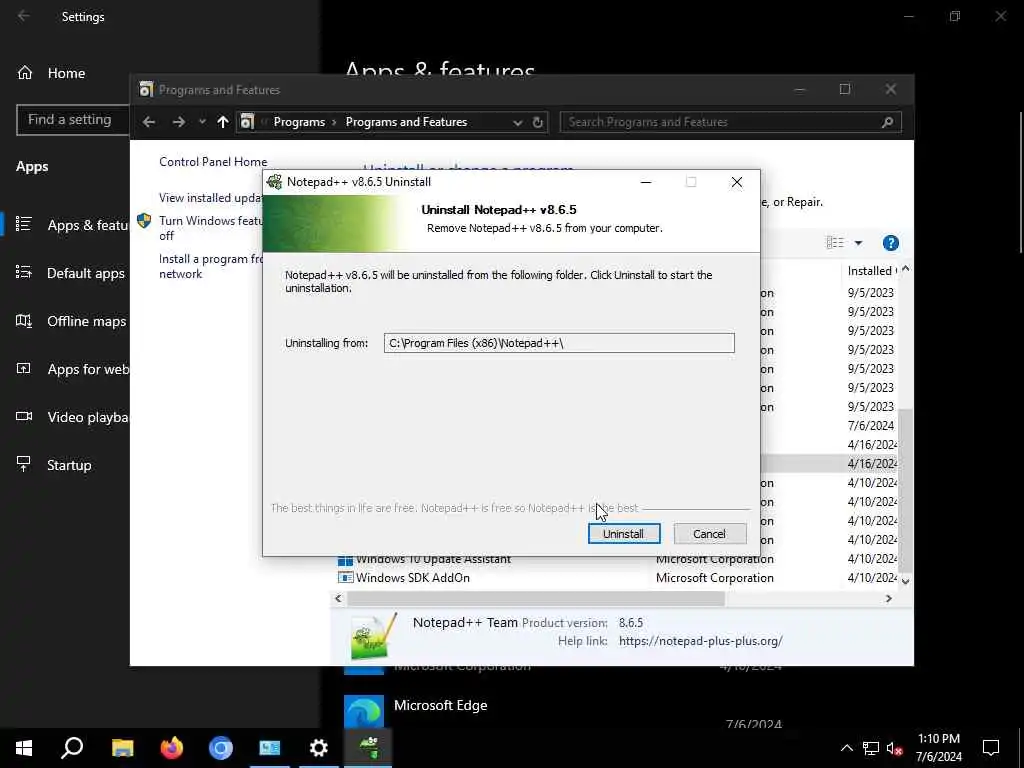This screenshot has height=768, width=1024.
Task: Open the clock and calendar flyout
Action: (x=938, y=748)
